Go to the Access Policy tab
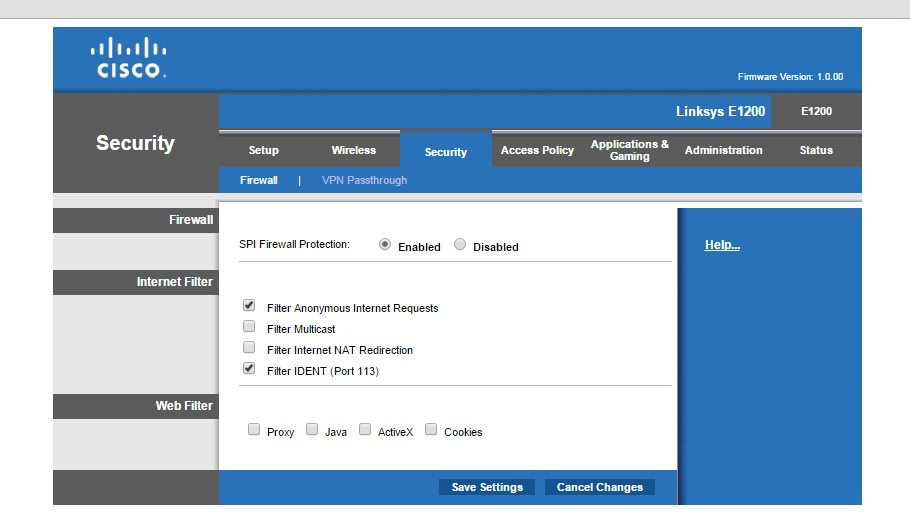This screenshot has width=910, height=531. (537, 150)
